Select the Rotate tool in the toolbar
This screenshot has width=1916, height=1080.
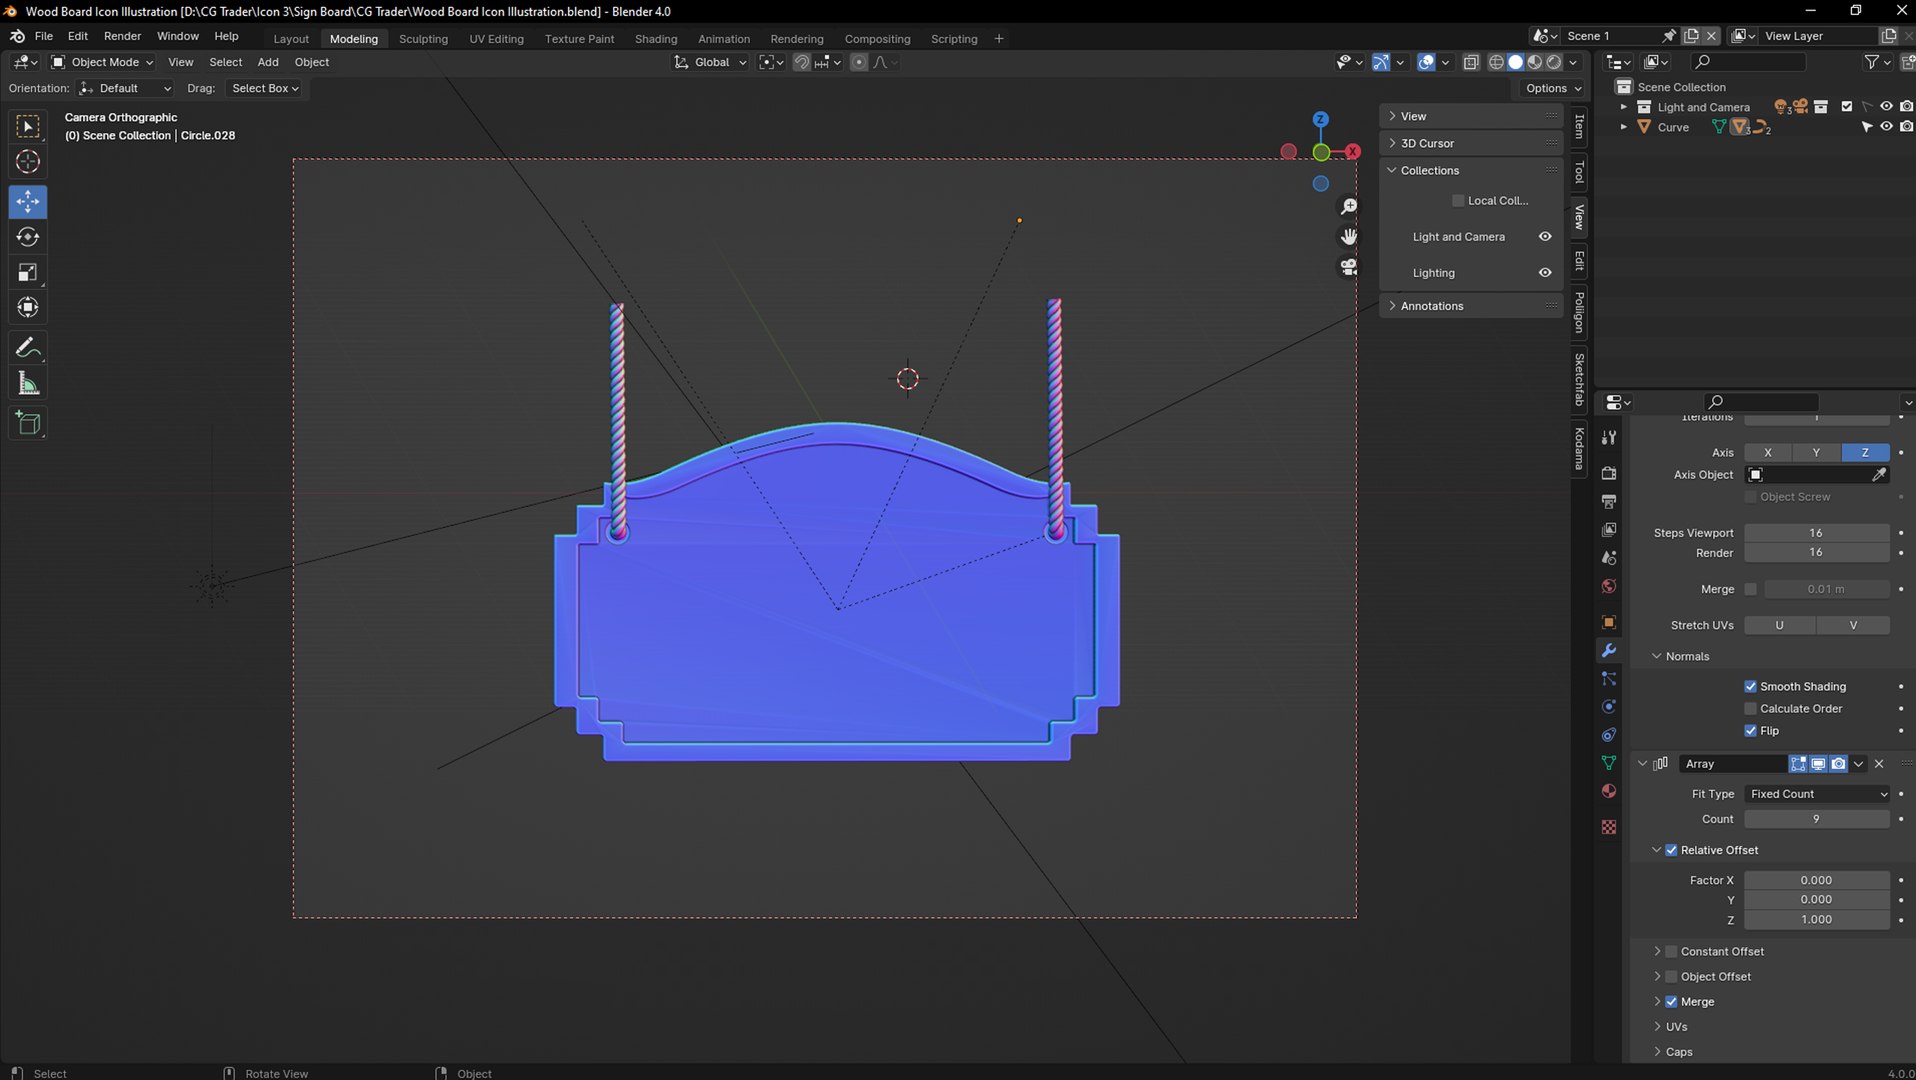[28, 237]
